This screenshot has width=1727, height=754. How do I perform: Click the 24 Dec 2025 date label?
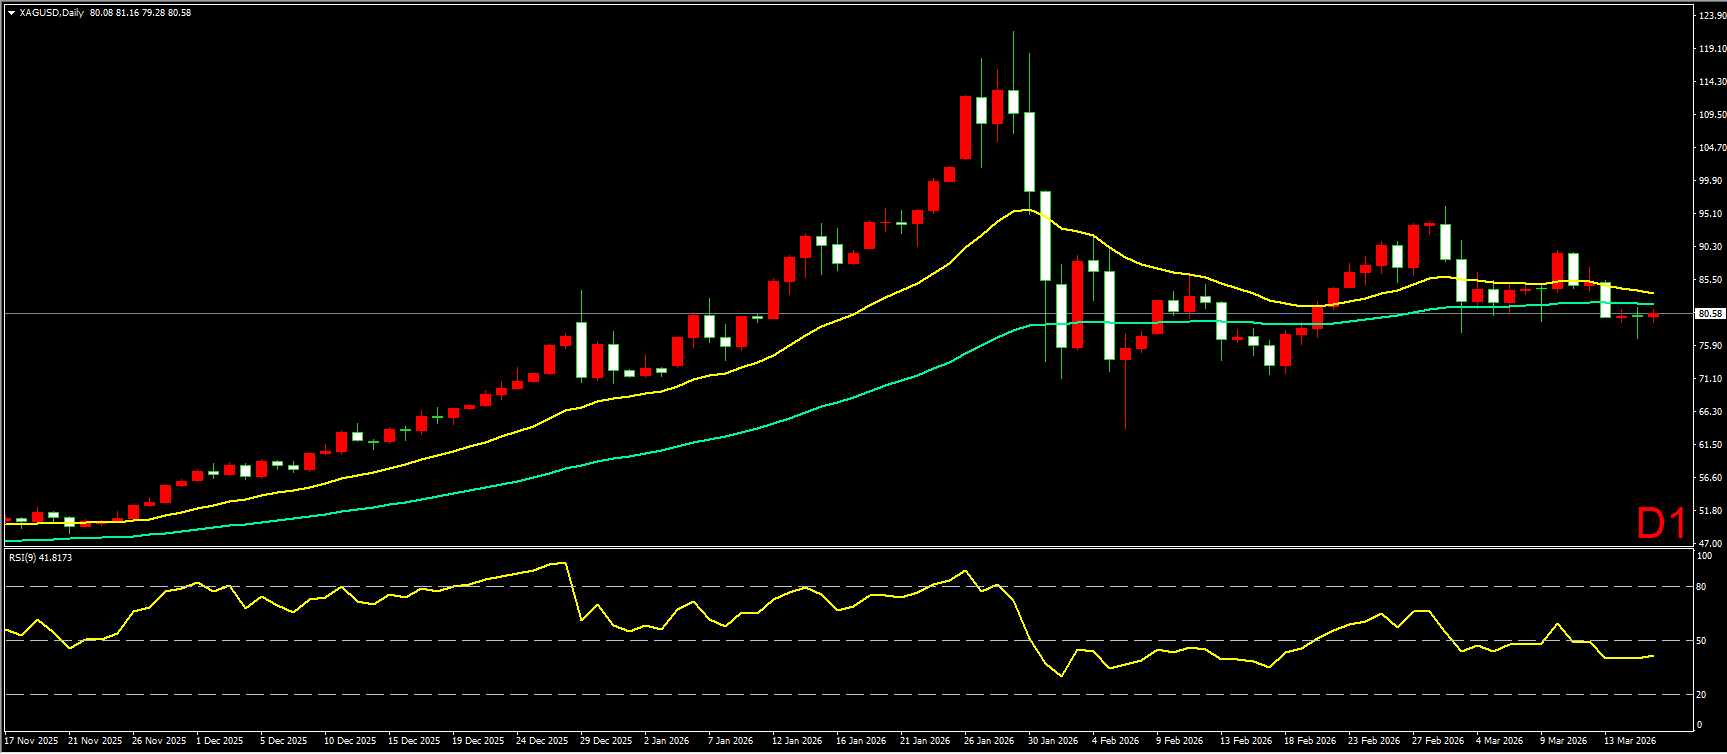click(x=542, y=741)
